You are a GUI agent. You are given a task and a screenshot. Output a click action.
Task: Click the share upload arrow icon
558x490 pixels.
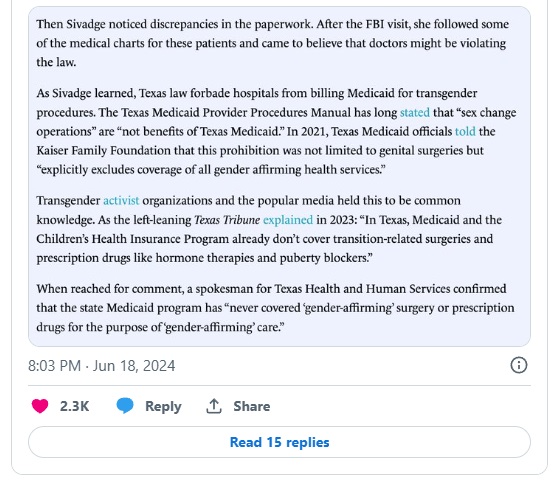tap(214, 406)
